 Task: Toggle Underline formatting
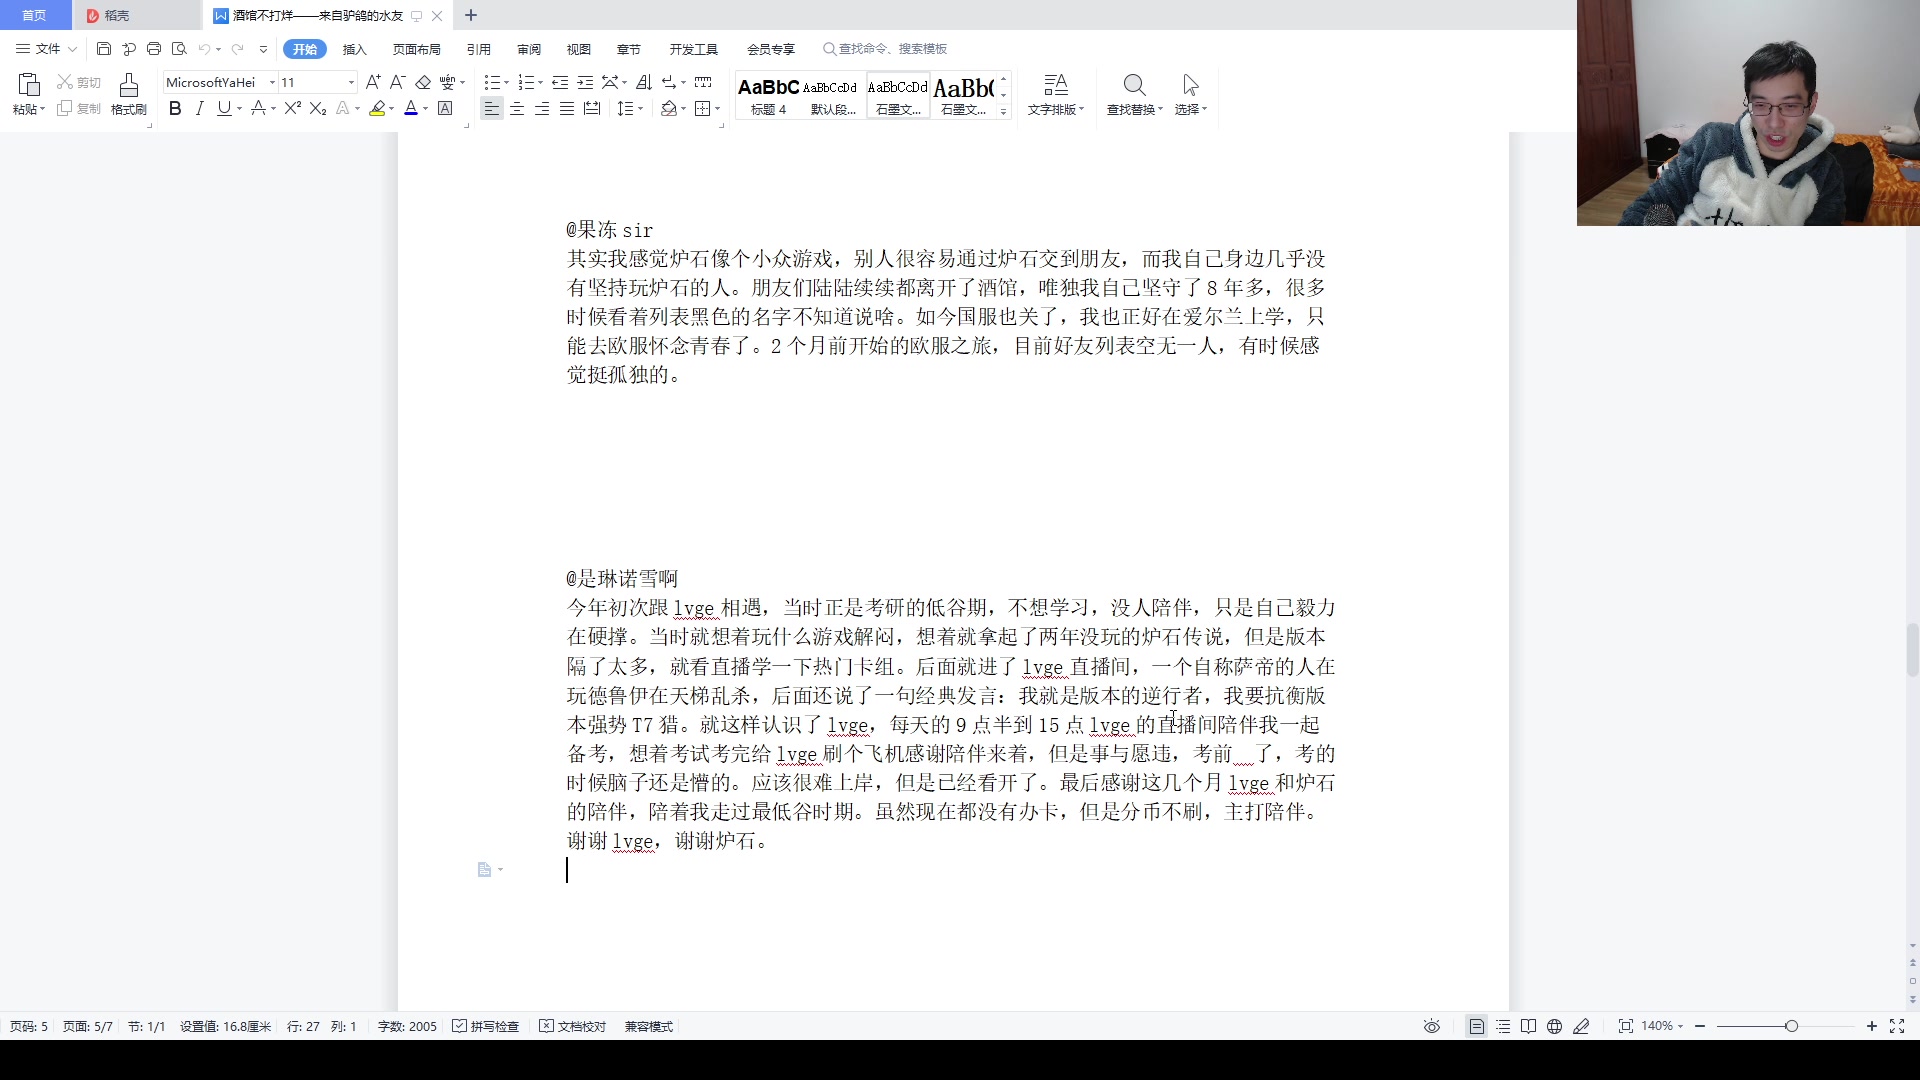pyautogui.click(x=224, y=108)
